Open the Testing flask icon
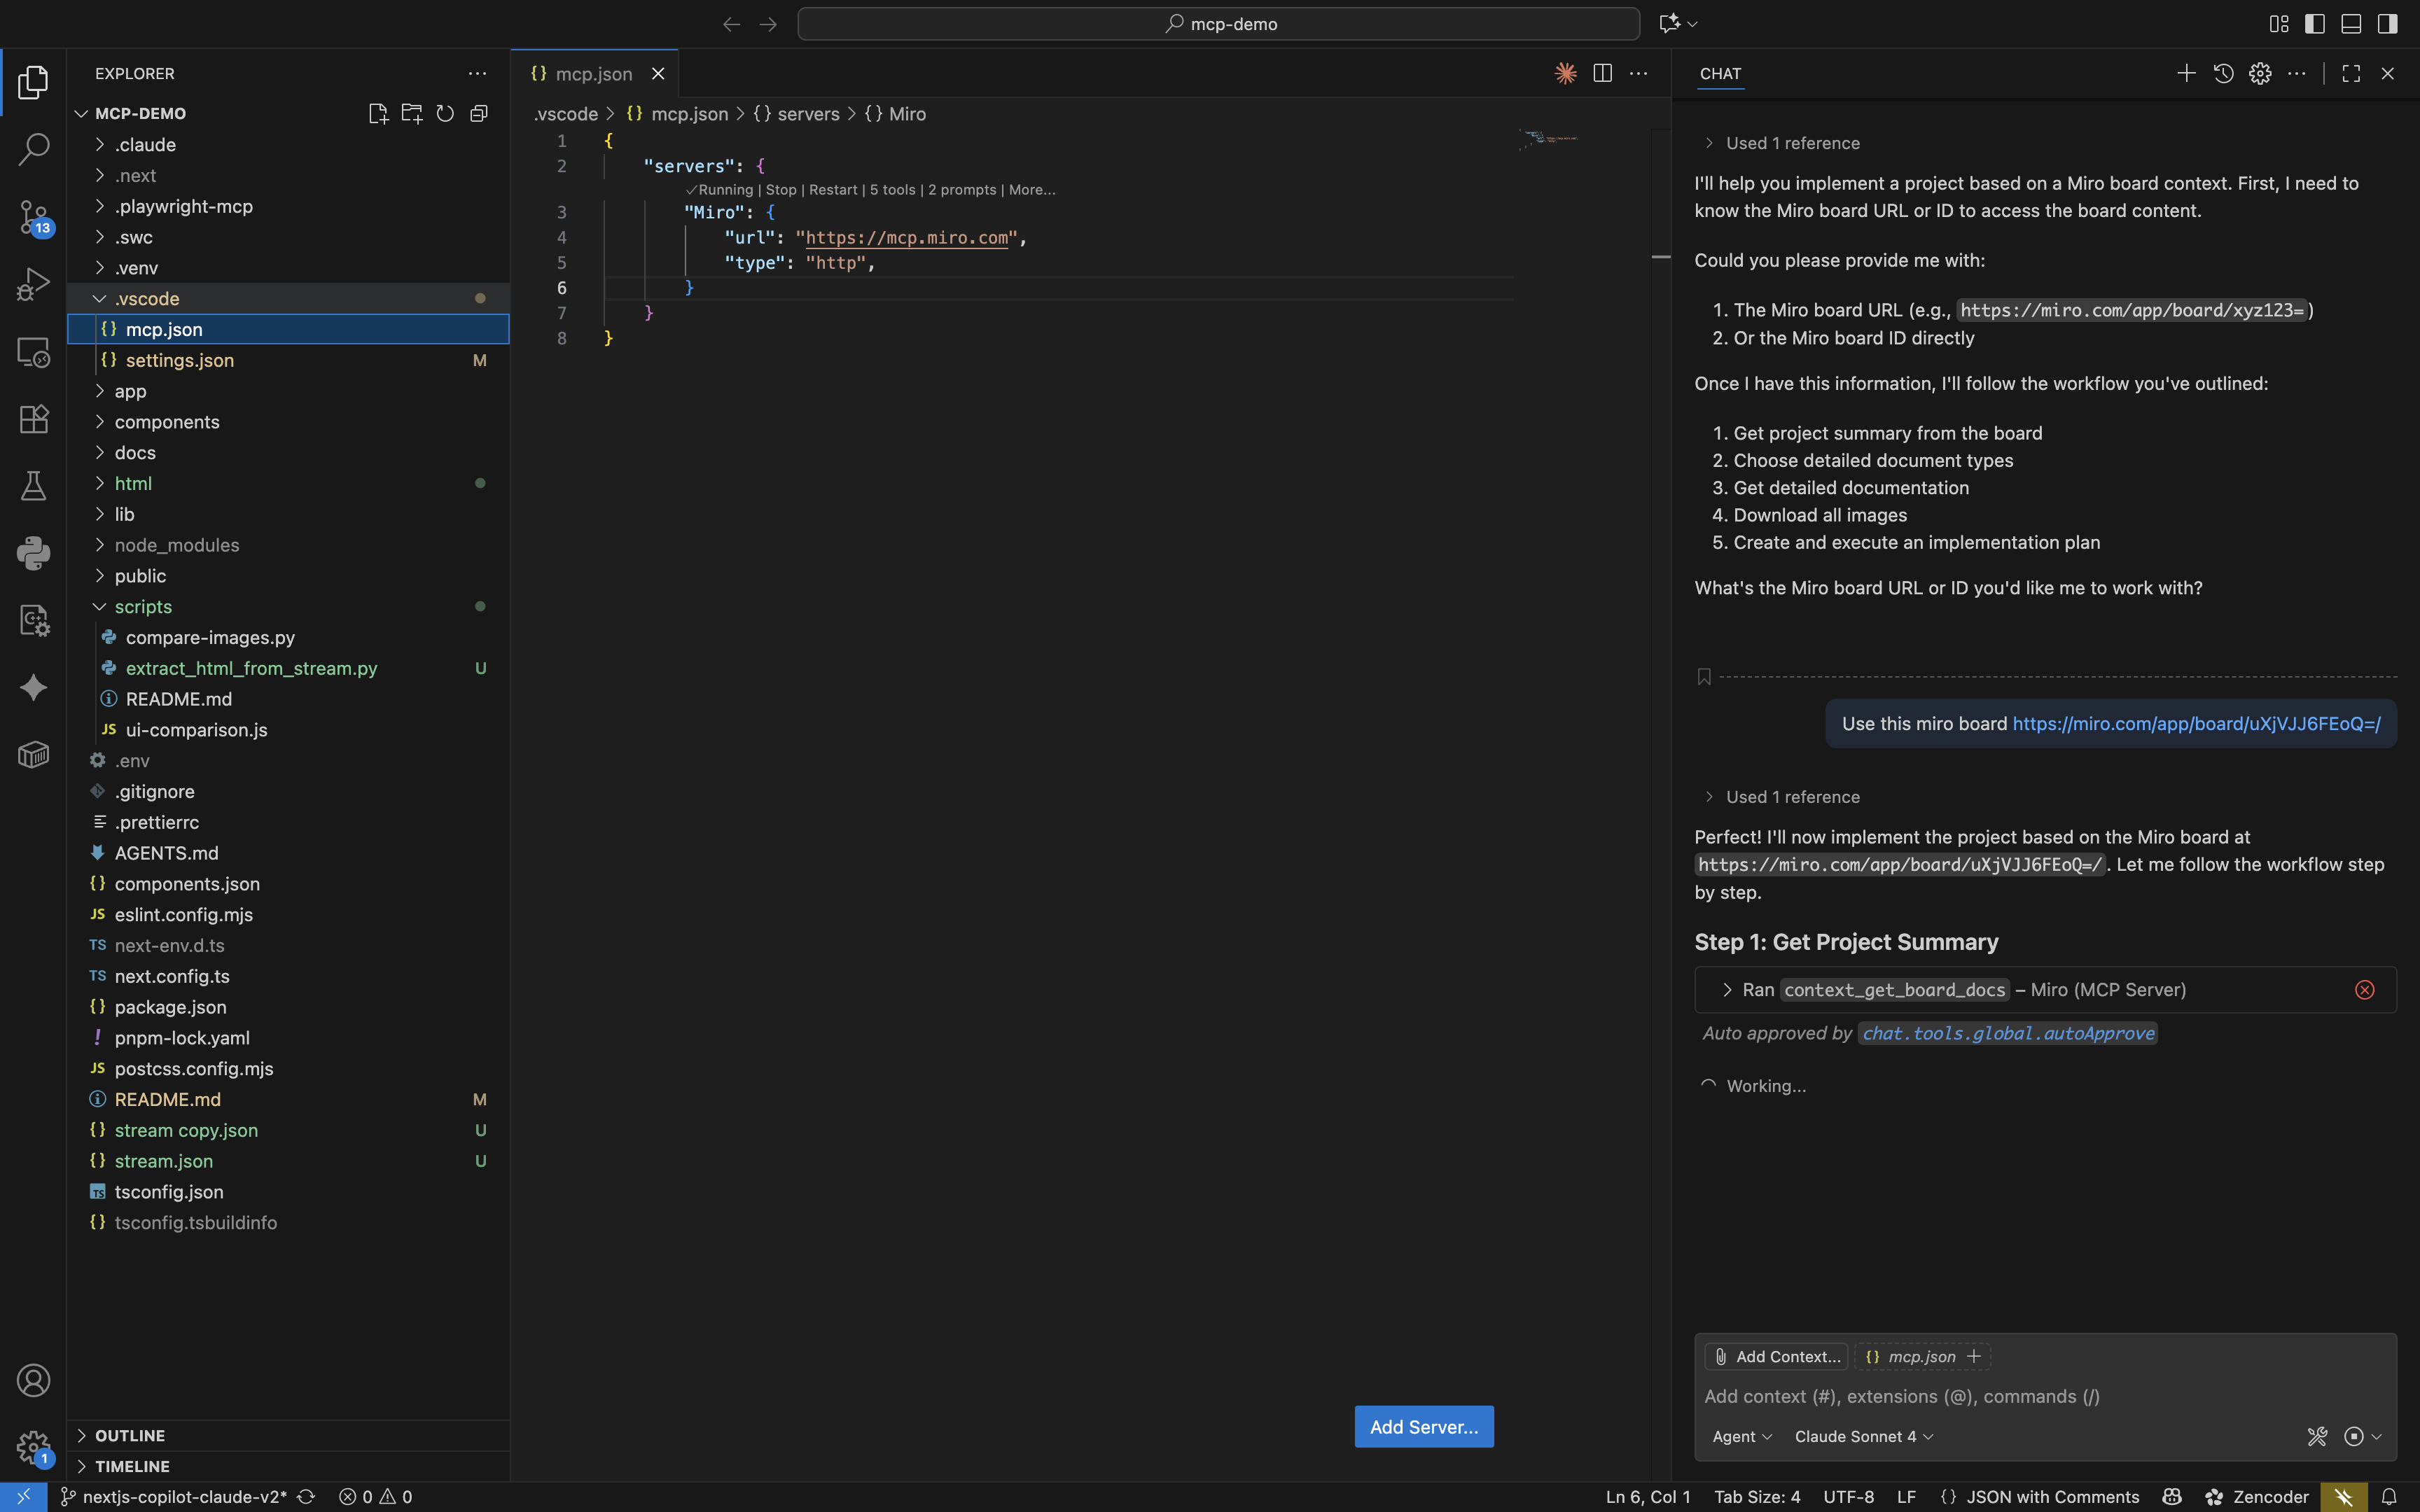Viewport: 2420px width, 1512px height. (x=33, y=486)
